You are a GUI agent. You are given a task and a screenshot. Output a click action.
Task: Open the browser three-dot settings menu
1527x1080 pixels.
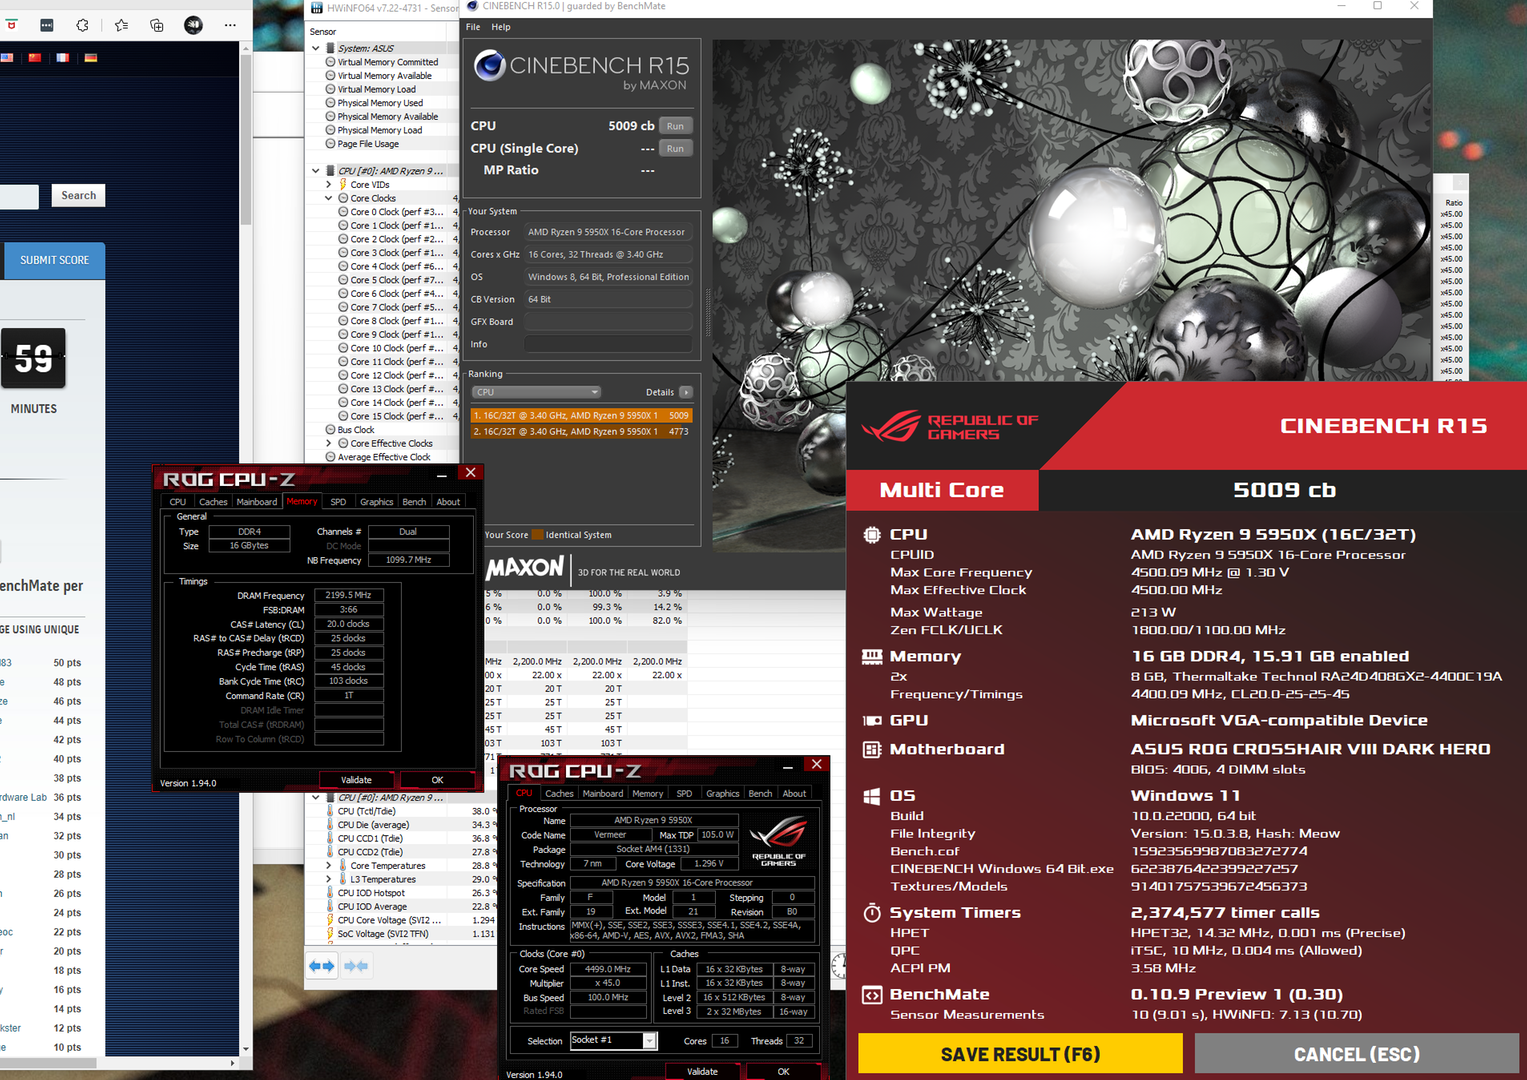click(x=230, y=25)
